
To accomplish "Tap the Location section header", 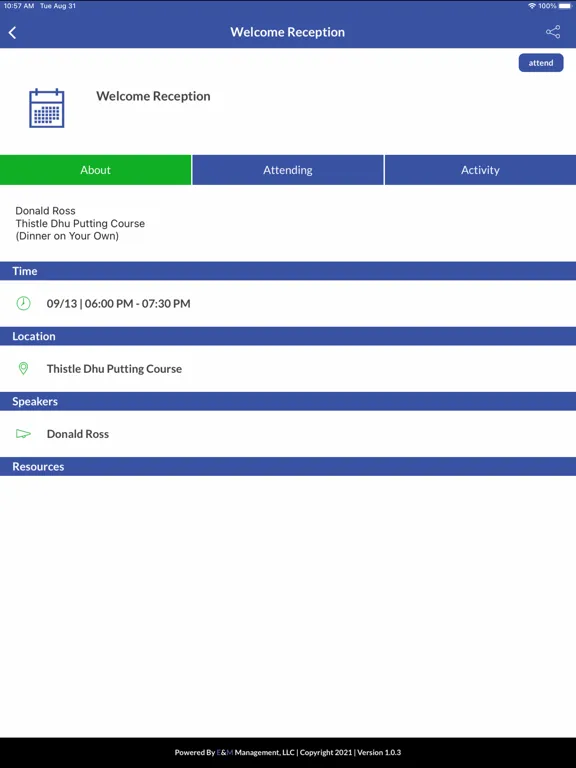I will click(x=288, y=336).
